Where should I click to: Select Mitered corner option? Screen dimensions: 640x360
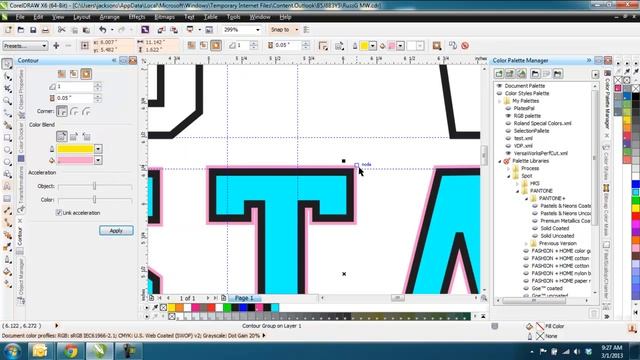click(x=62, y=111)
